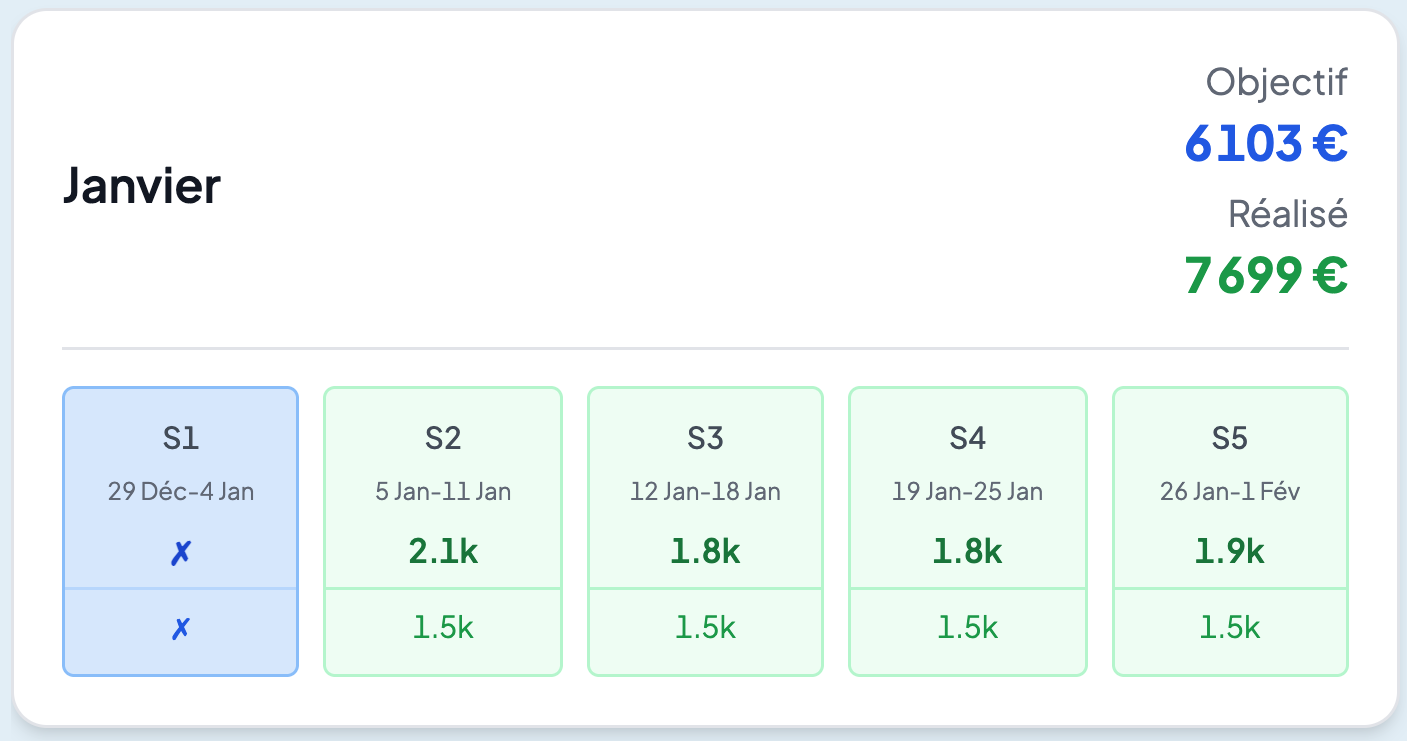
Task: Click the 1.8k value in S3
Action: (705, 552)
